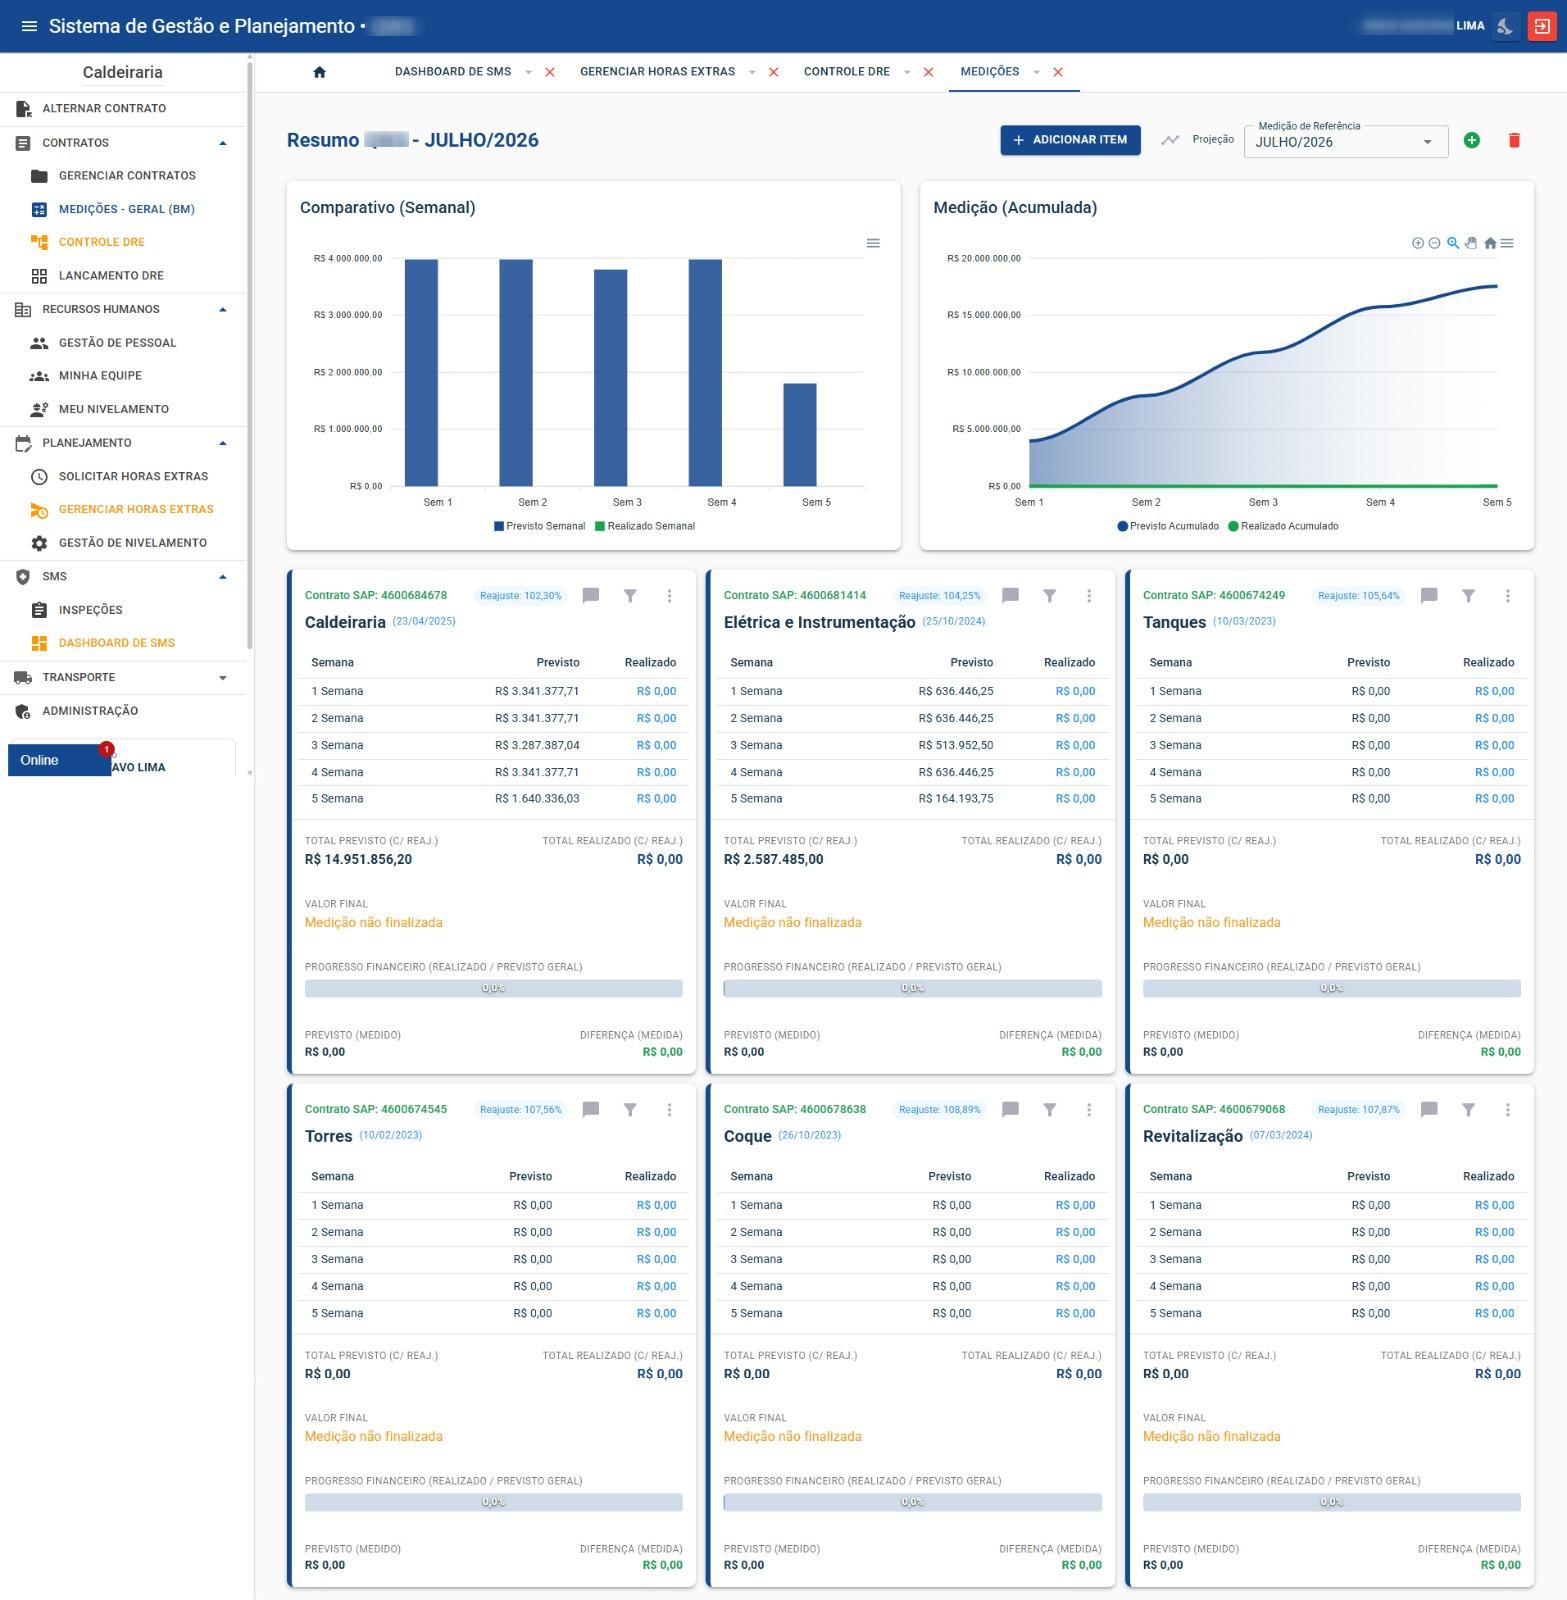
Task: Collapse the Contratos sidebar section
Action: click(122, 143)
